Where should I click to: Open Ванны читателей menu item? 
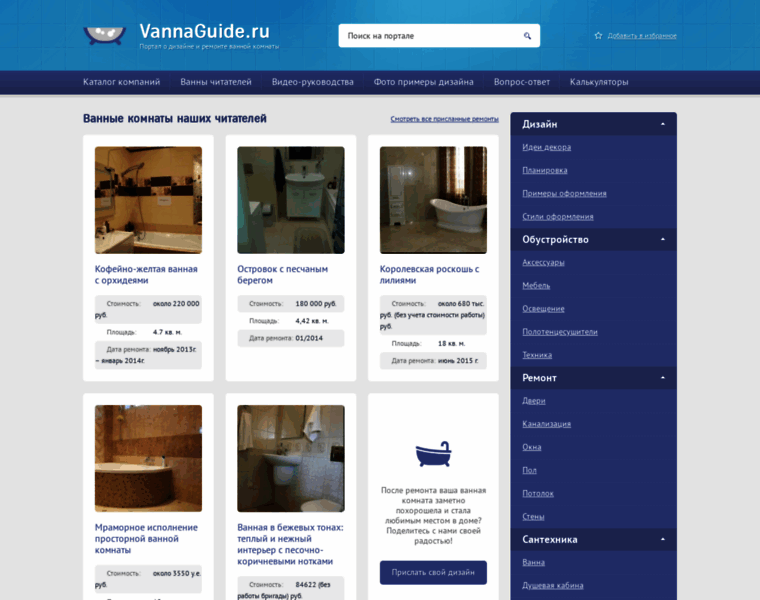click(216, 82)
